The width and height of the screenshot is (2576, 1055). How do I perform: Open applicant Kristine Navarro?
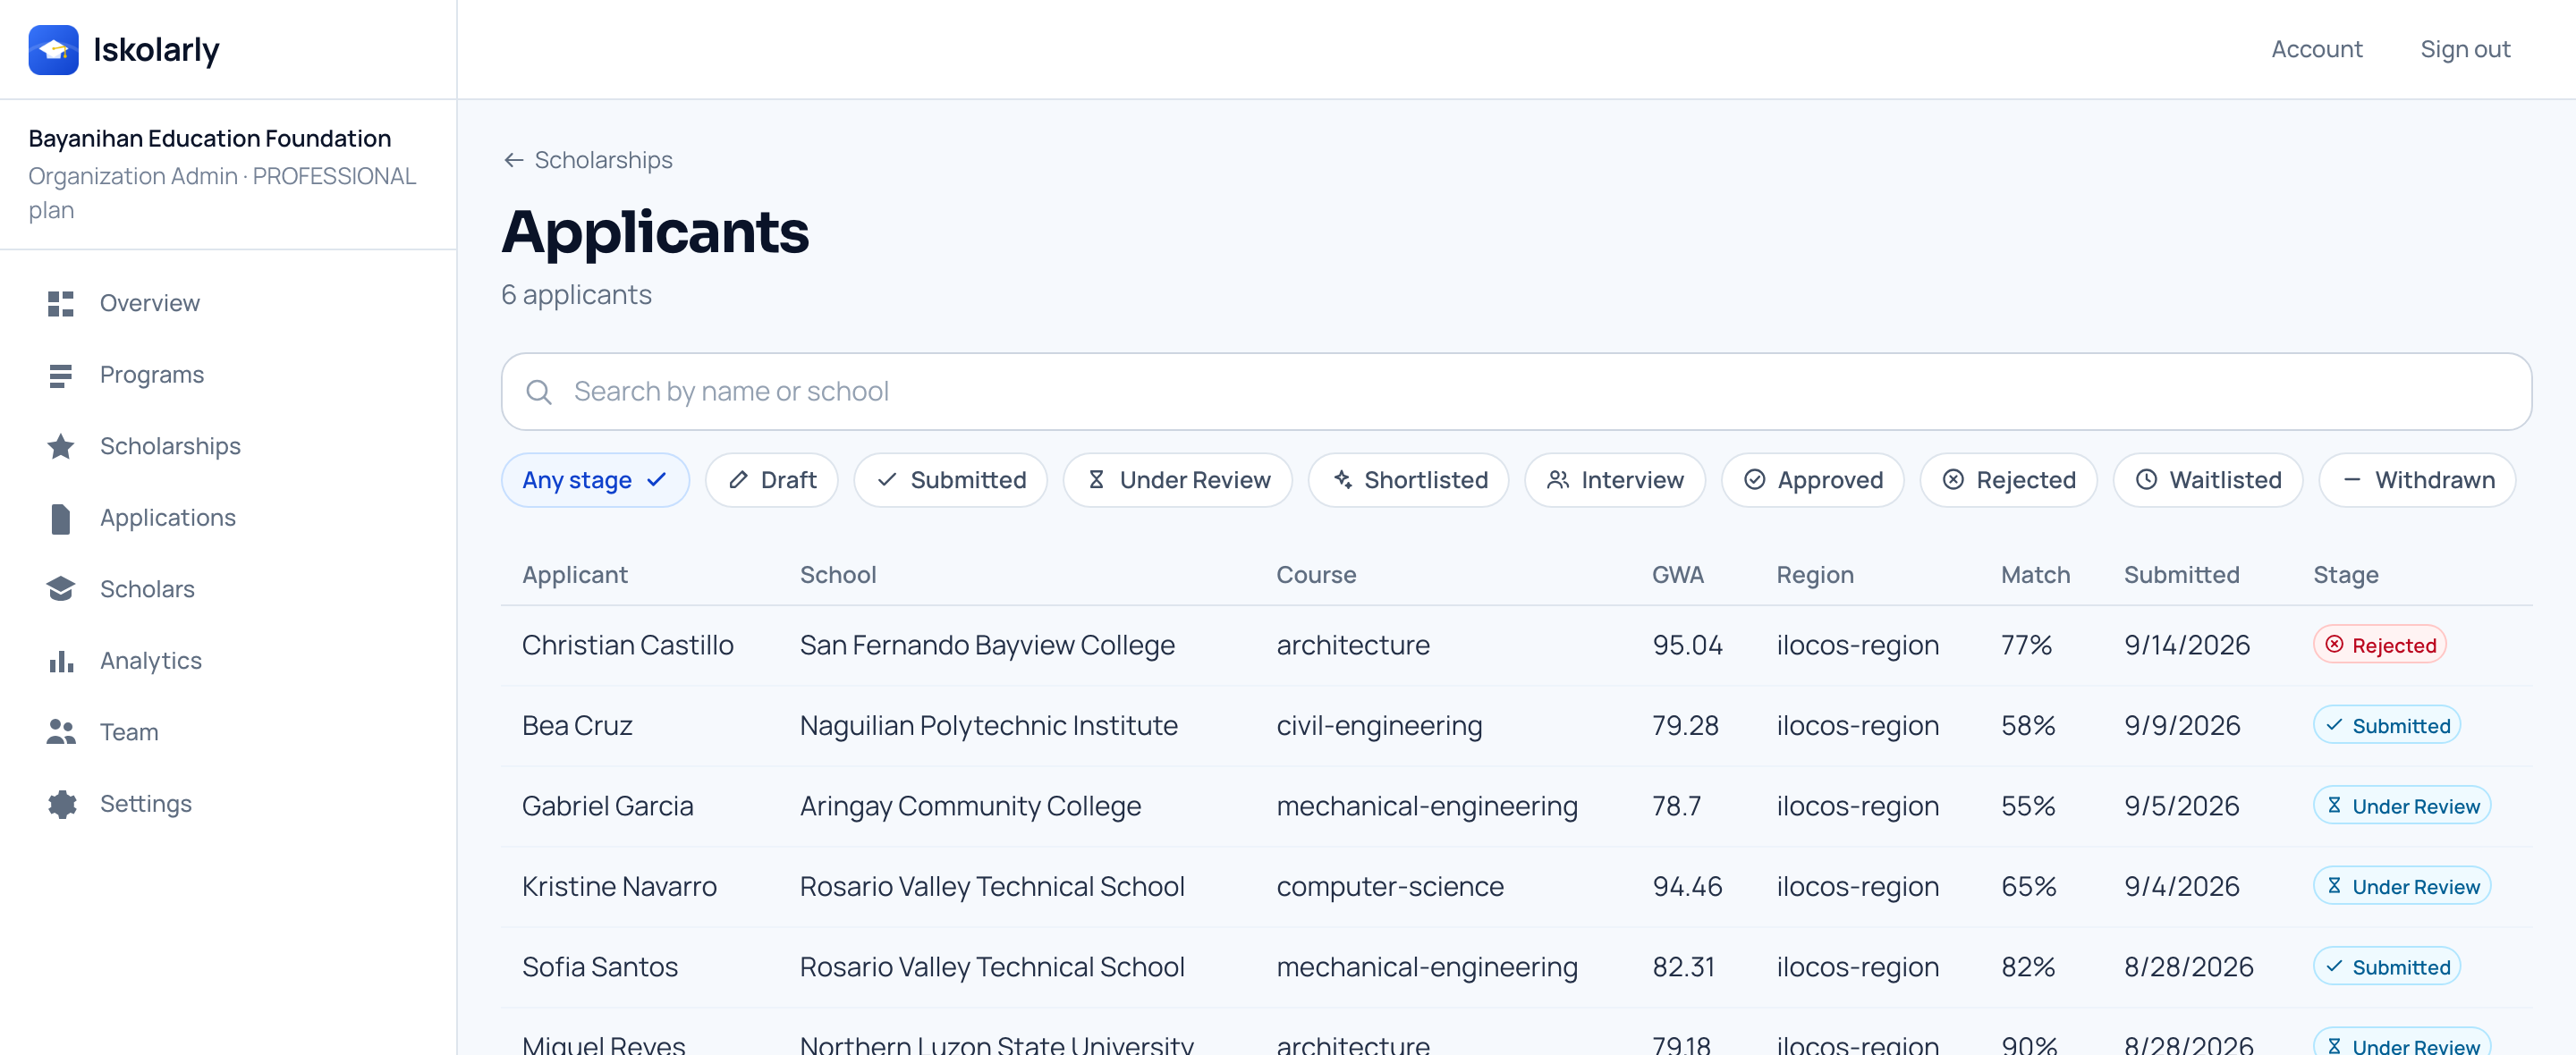[619, 887]
